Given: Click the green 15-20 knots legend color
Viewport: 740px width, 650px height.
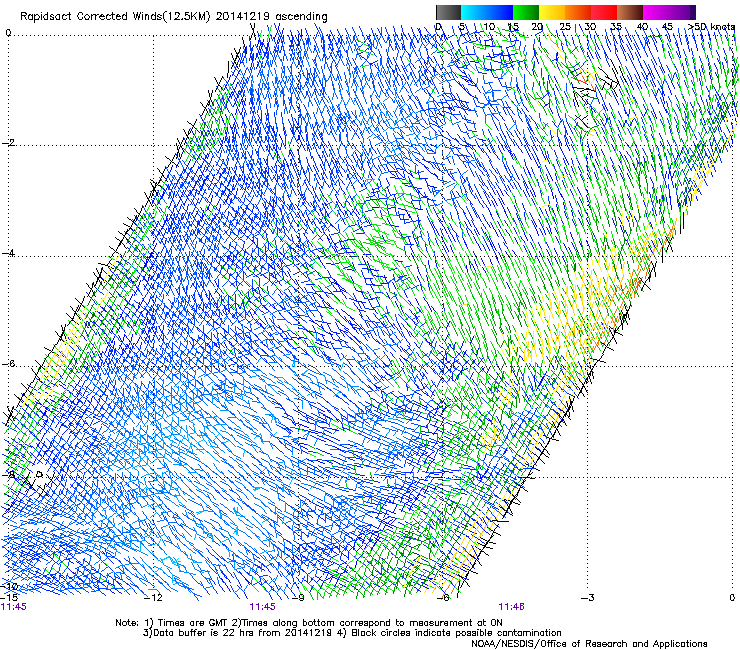Looking at the screenshot, I should (526, 12).
